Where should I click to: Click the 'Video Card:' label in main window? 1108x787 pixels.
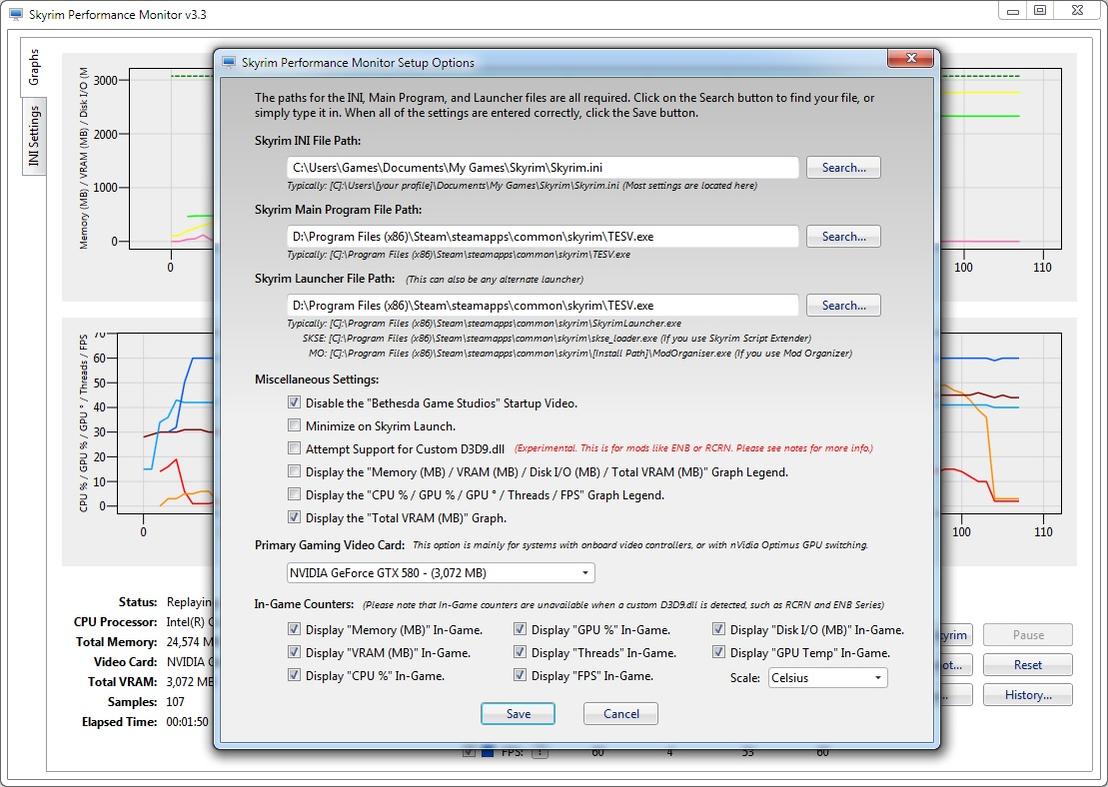coord(126,662)
